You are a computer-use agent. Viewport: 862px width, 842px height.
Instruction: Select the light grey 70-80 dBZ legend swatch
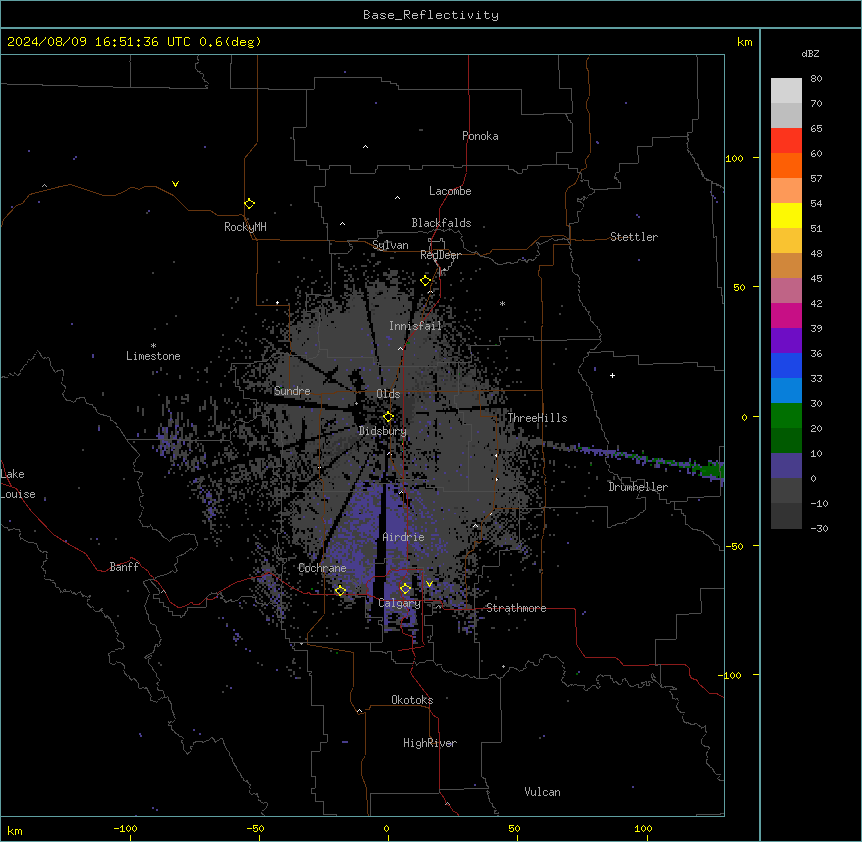[x=786, y=91]
